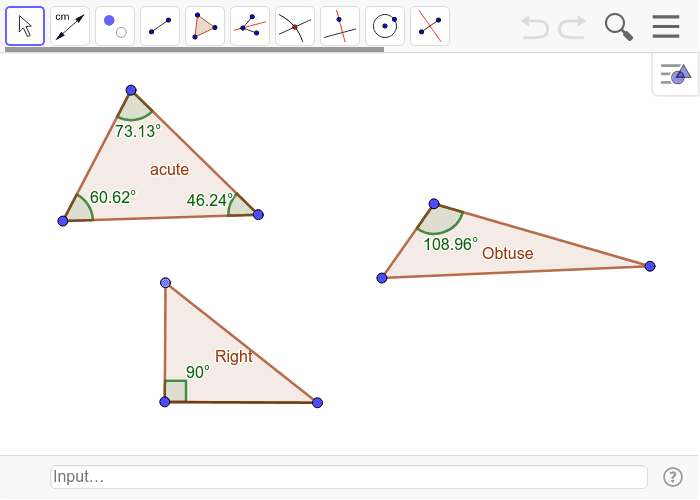The width and height of the screenshot is (700, 500).
Task: Click the 108.96° angle label
Action: [450, 244]
